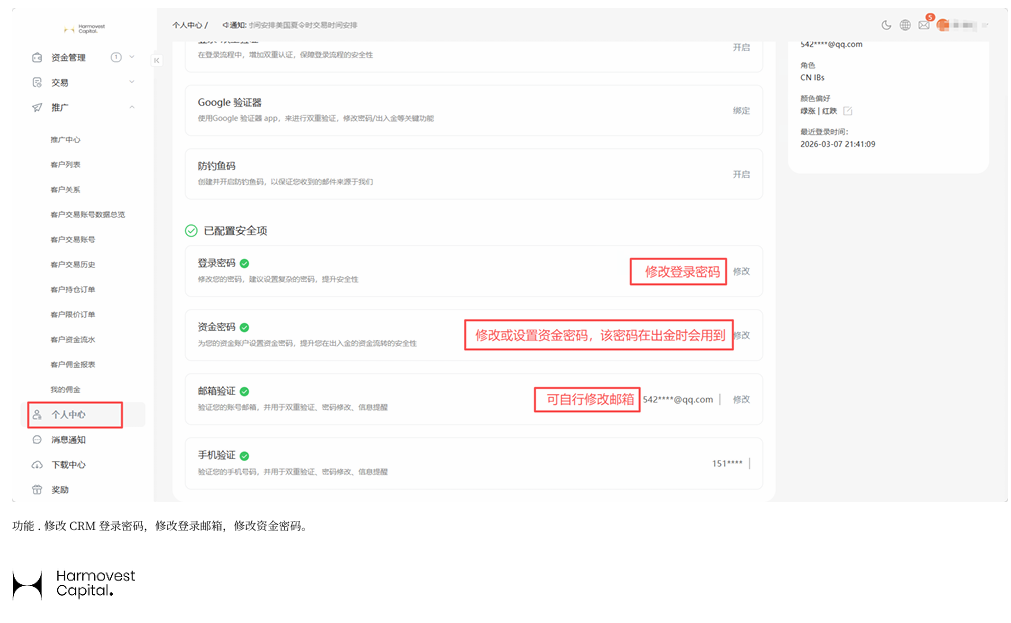Open language selection with the globe icon
The width and height of the screenshot is (1011, 623).
[905, 25]
